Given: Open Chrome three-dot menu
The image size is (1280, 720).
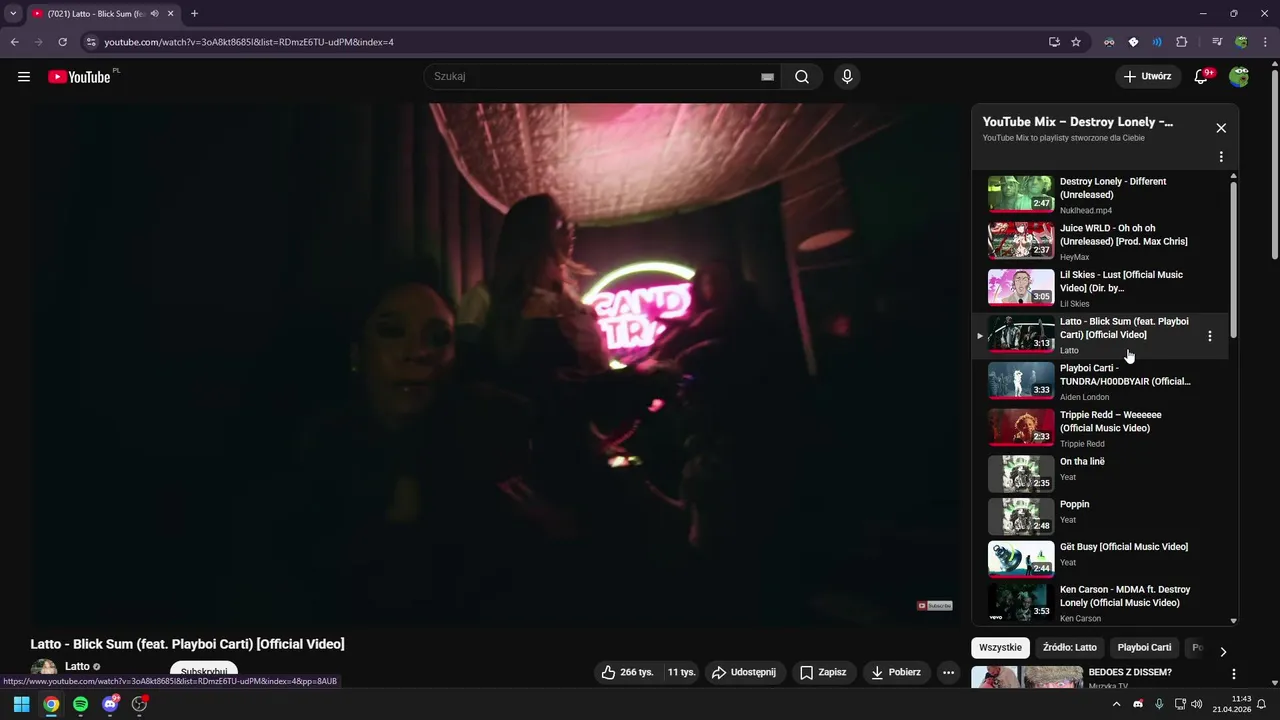Looking at the screenshot, I should coord(1264,42).
